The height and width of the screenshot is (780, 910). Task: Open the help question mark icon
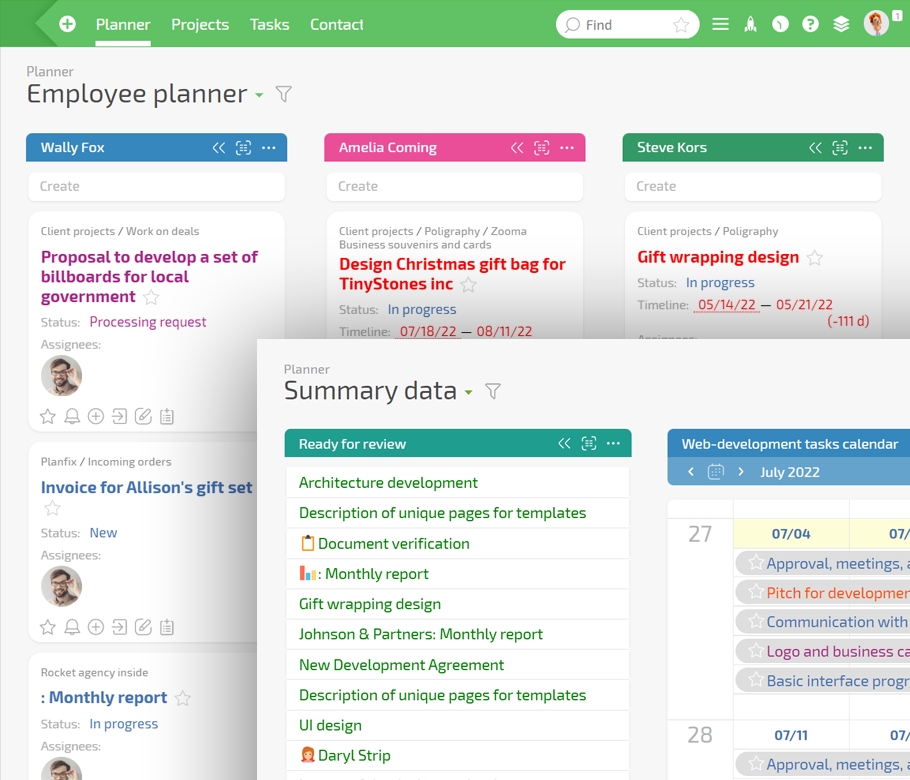[810, 25]
